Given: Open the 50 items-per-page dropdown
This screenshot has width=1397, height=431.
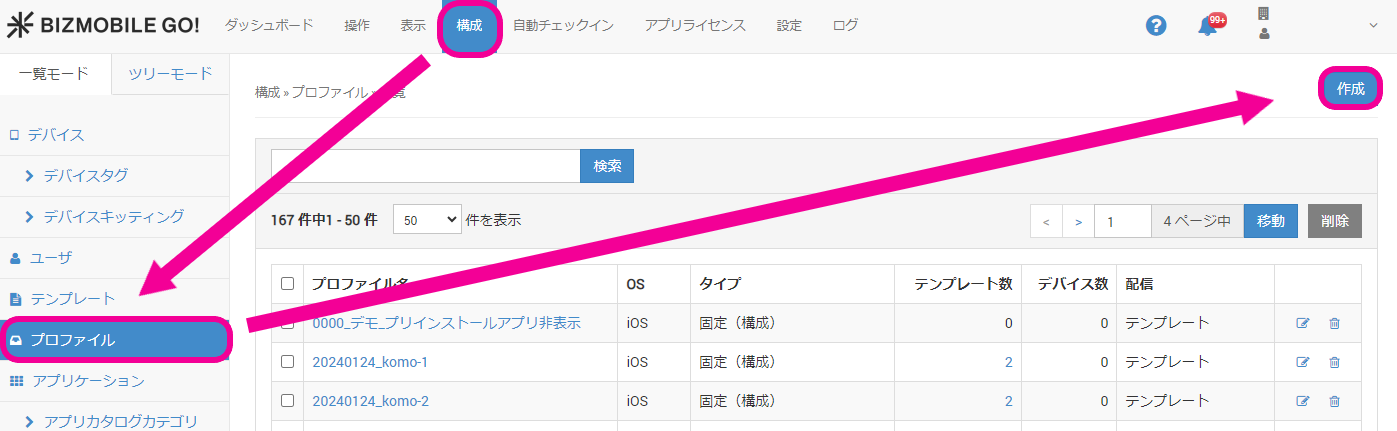Looking at the screenshot, I should (x=427, y=220).
